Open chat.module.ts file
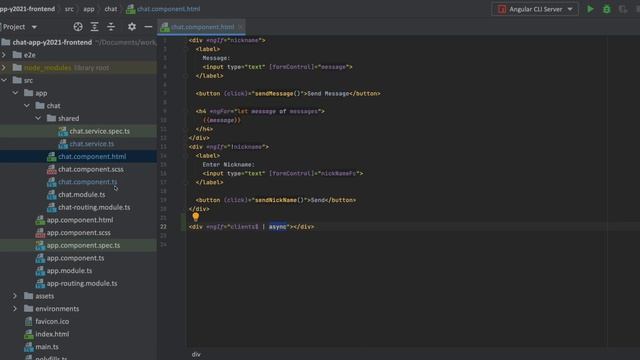640x360 pixels. click(81, 194)
